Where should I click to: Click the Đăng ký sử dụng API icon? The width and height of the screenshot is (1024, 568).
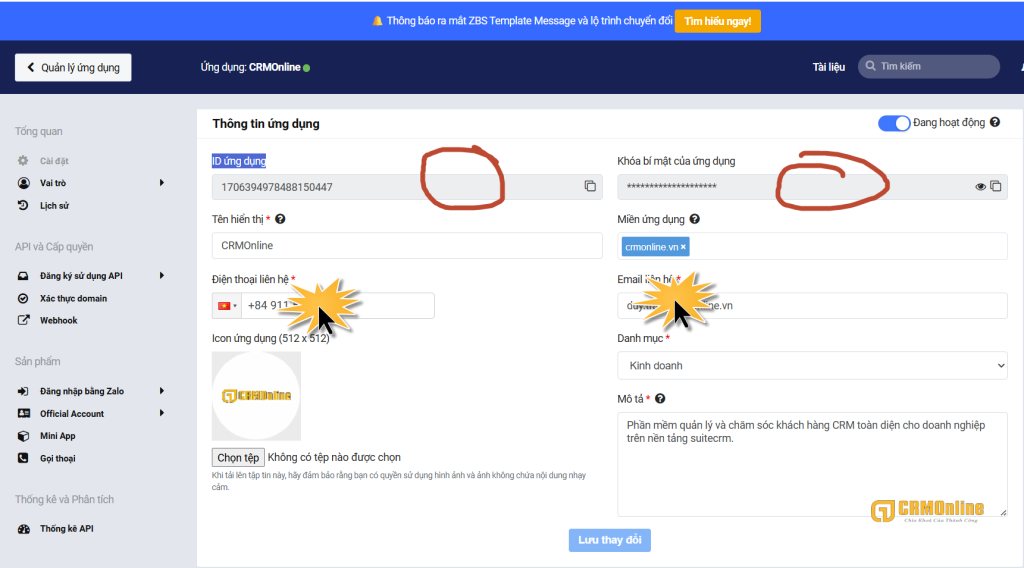click(x=23, y=276)
